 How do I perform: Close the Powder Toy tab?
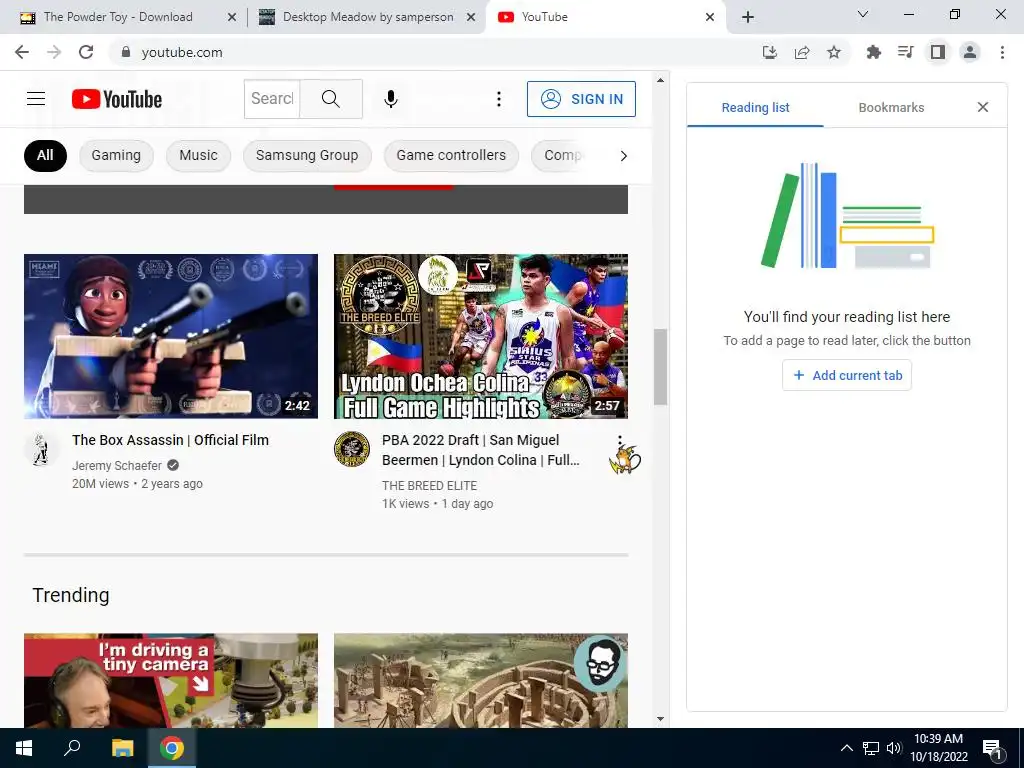click(x=232, y=18)
